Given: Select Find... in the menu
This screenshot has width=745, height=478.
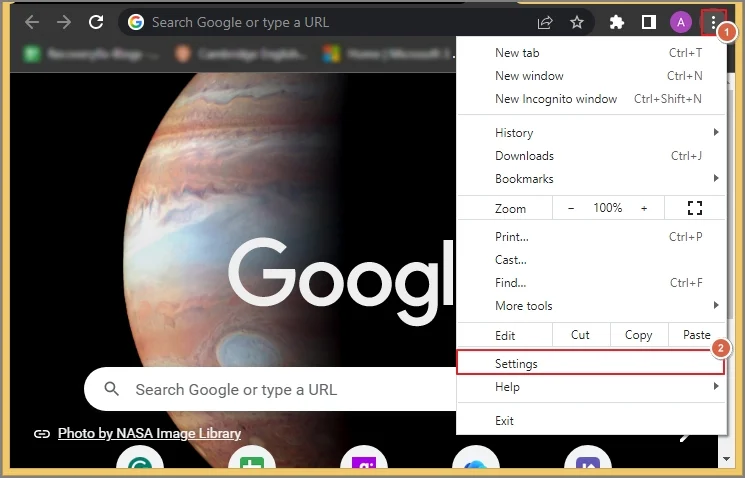Looking at the screenshot, I should tap(591, 283).
